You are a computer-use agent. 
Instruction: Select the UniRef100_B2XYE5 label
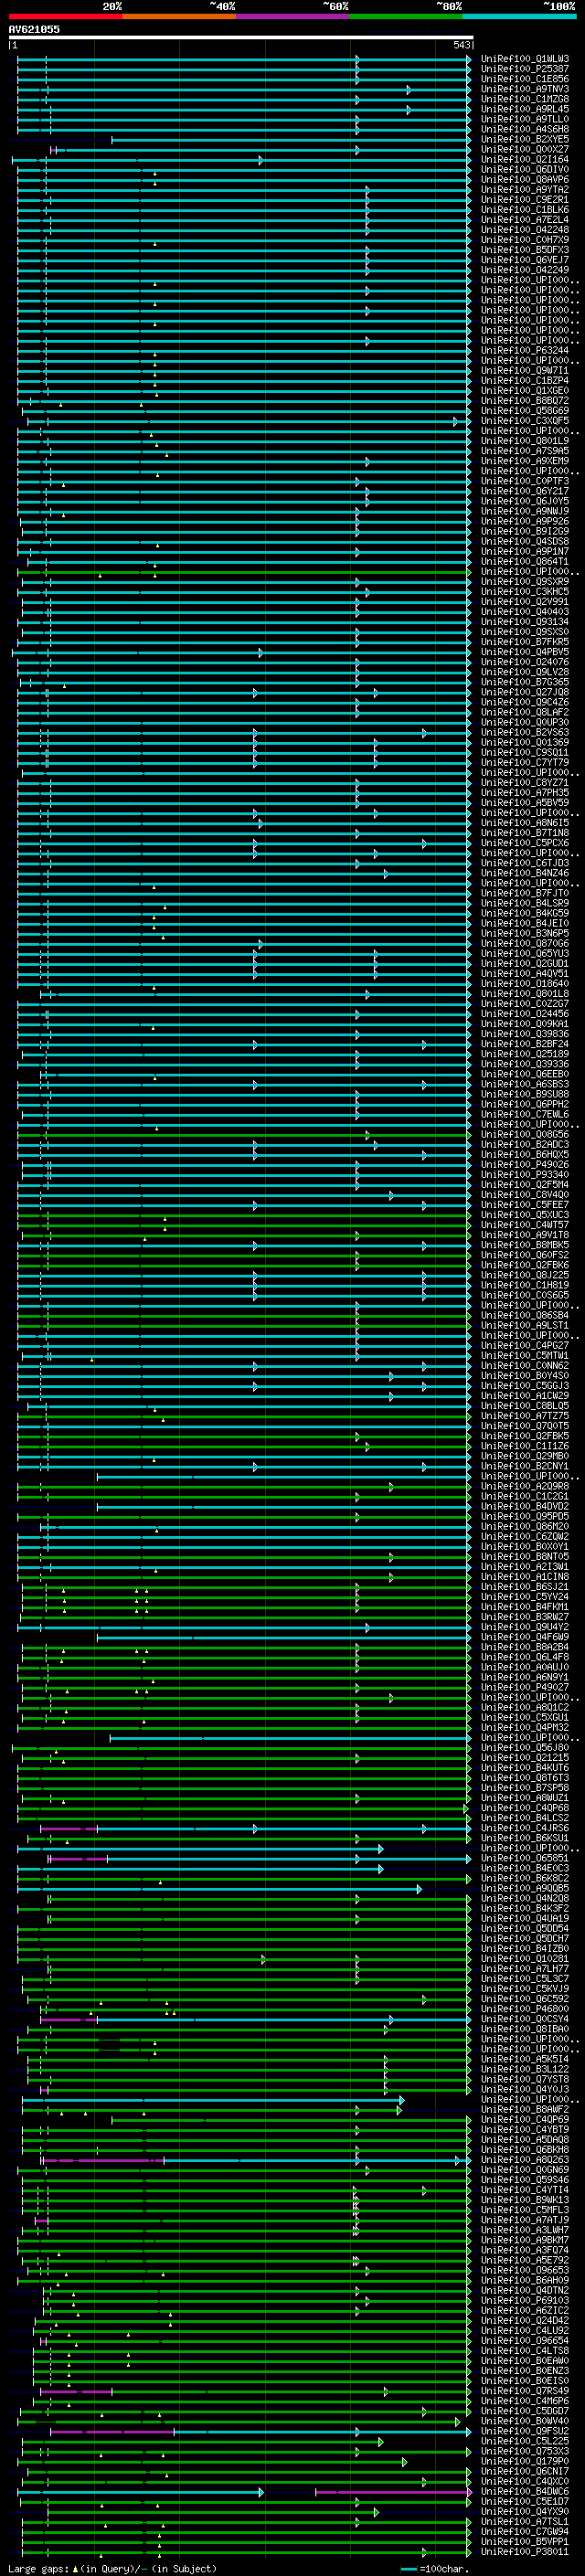[525, 139]
